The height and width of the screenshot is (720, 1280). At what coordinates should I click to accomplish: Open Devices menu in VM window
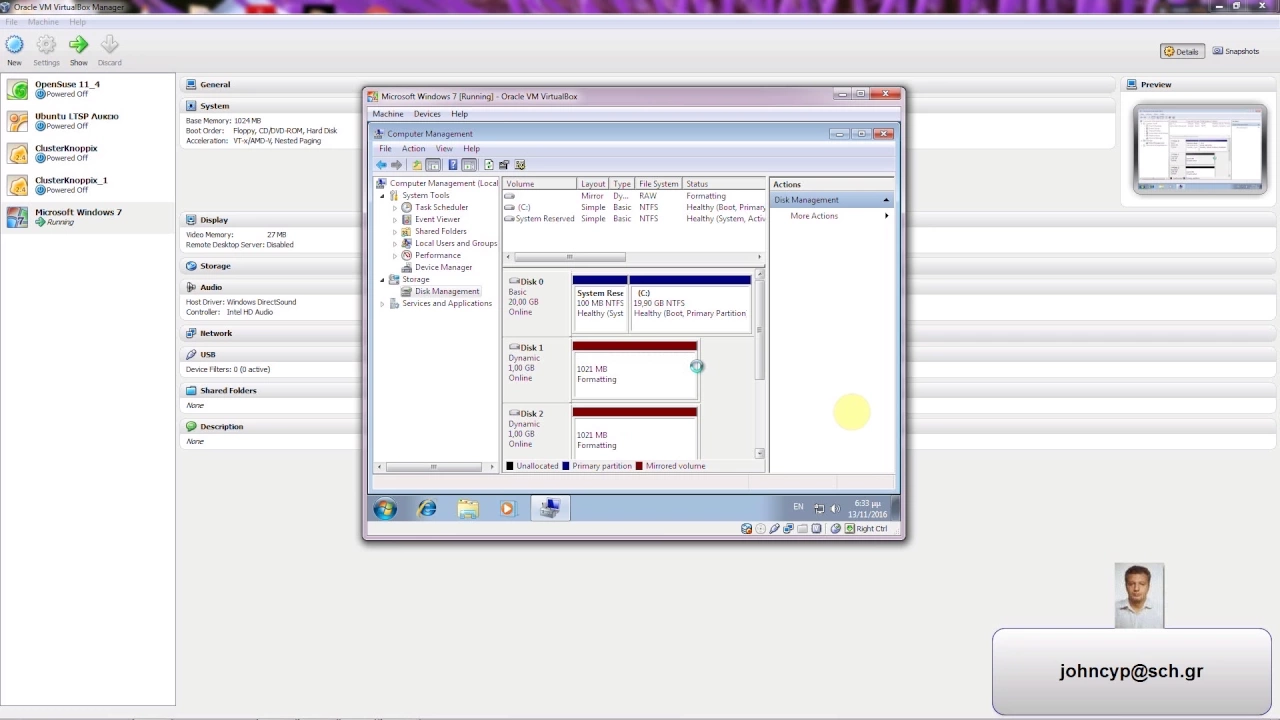pos(427,114)
